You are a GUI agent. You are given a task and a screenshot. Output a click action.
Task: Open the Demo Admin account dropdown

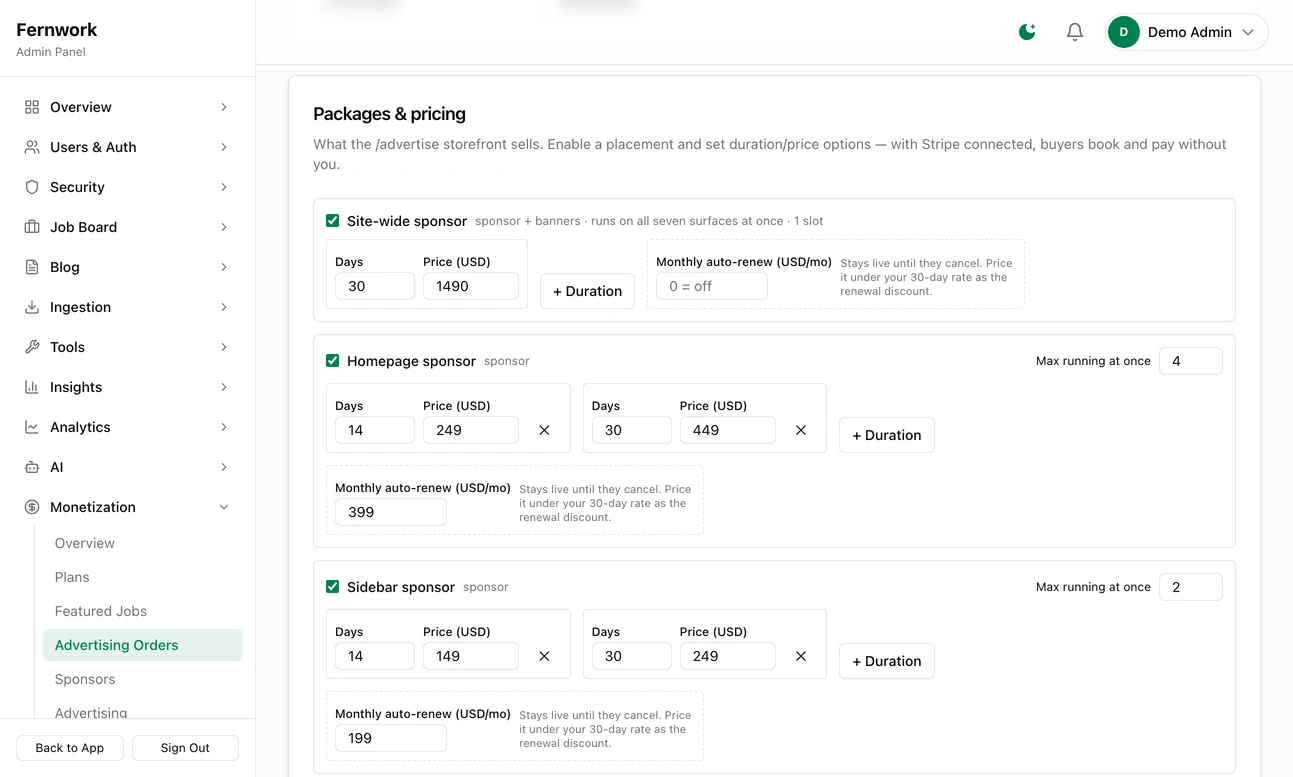click(1186, 32)
